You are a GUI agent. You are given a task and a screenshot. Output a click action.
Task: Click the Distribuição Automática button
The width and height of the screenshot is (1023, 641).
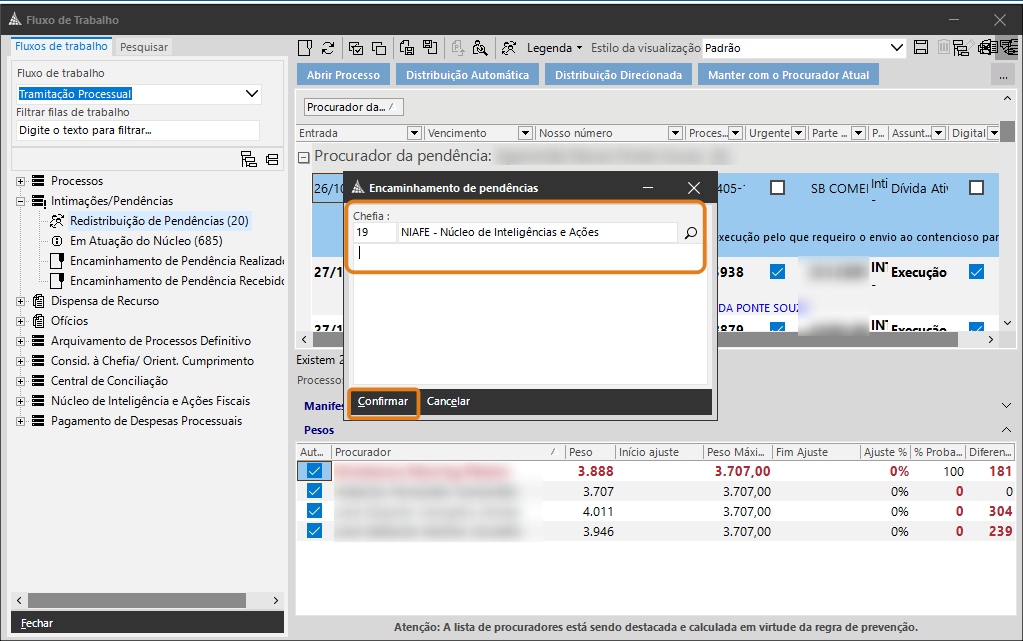468,75
